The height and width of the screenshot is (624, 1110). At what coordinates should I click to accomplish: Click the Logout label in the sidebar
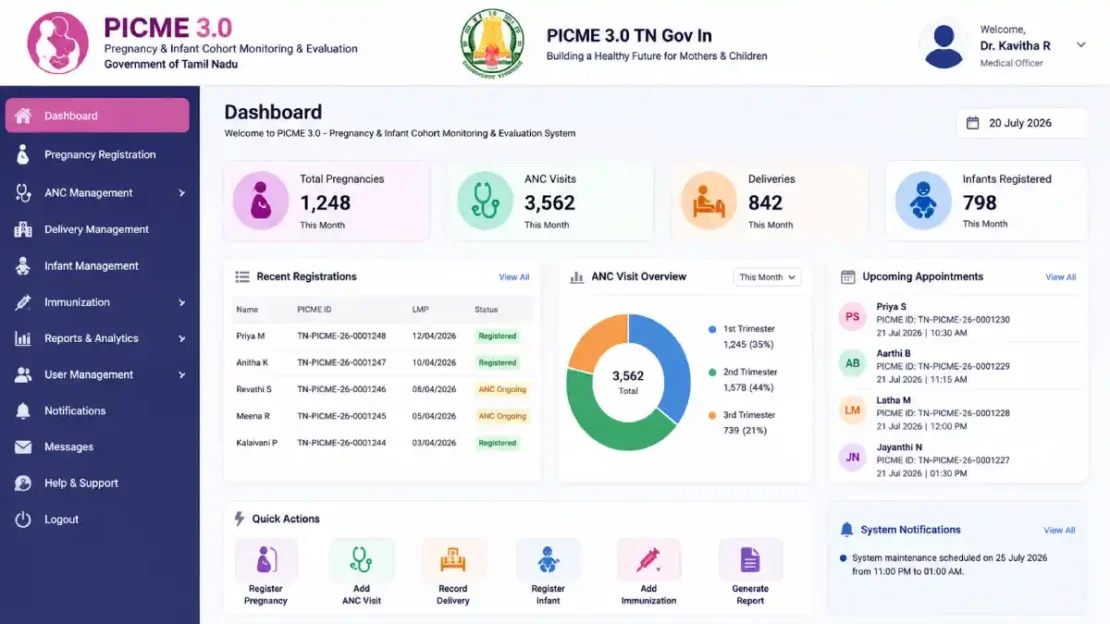pos(62,519)
